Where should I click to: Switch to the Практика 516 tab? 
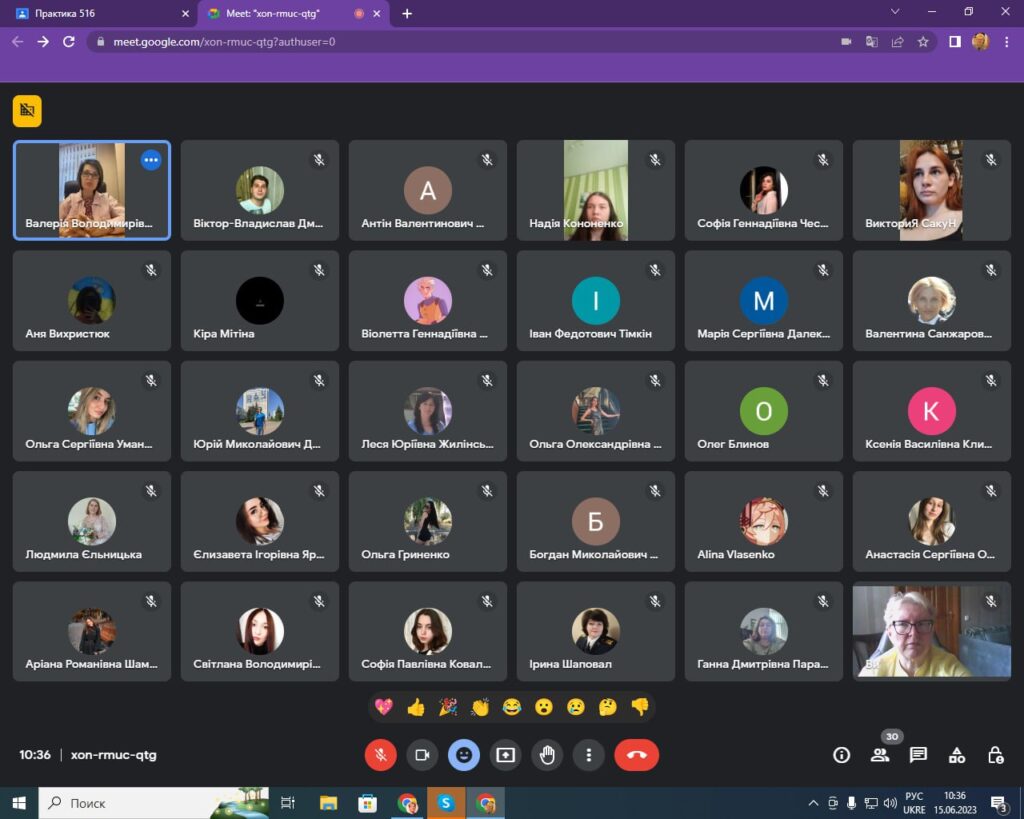pos(98,14)
